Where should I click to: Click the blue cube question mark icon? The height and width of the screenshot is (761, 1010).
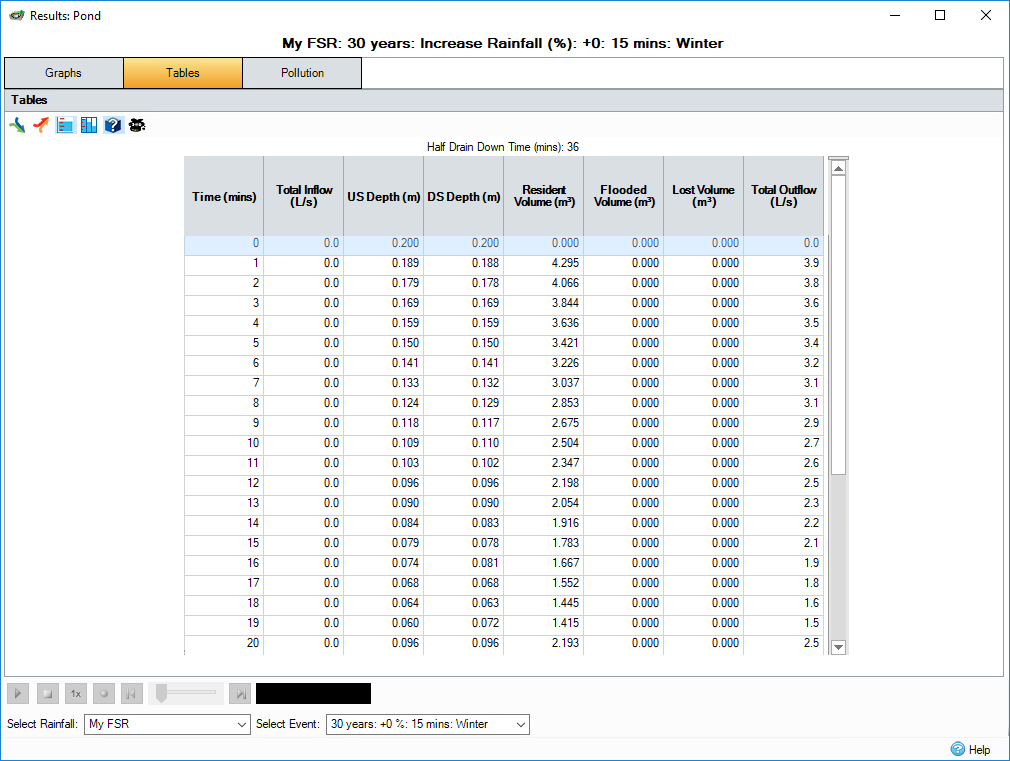[113, 125]
